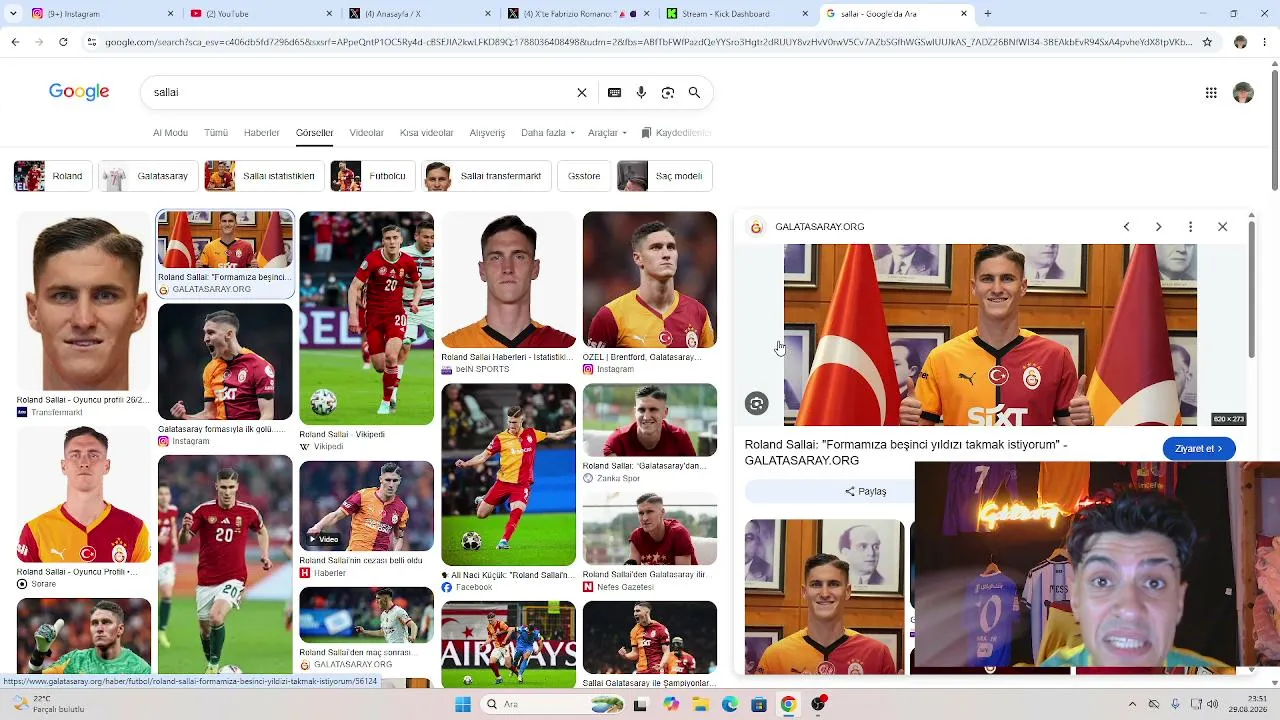This screenshot has width=1280, height=720.
Task: Show previous image in preview panel
Action: coord(1126,227)
